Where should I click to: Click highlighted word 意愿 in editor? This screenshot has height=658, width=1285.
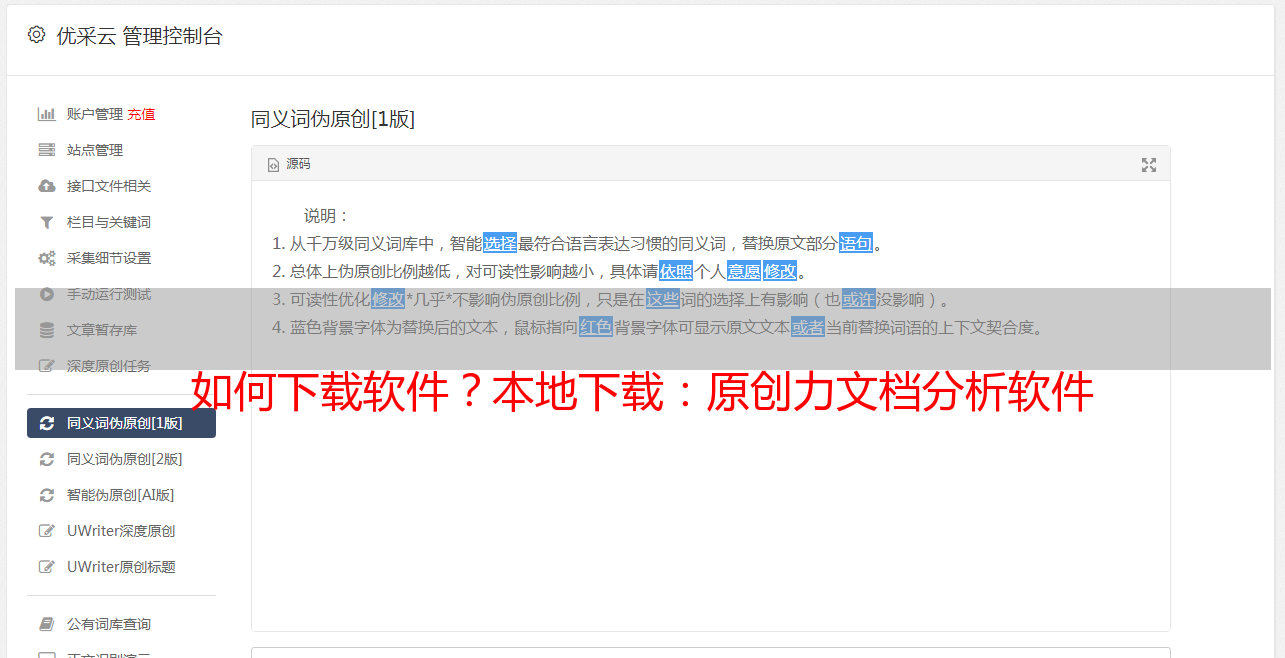coord(744,271)
